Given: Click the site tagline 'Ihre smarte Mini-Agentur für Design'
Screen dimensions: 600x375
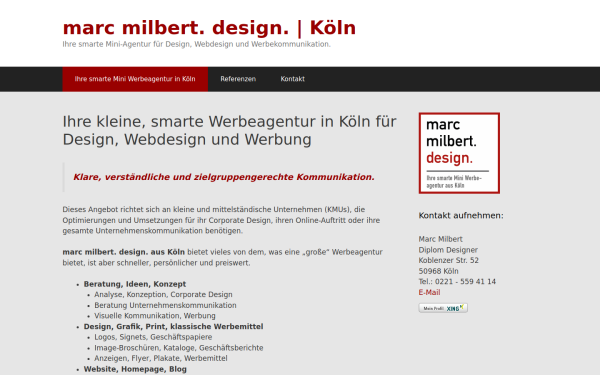Looking at the screenshot, I should coord(196,44).
